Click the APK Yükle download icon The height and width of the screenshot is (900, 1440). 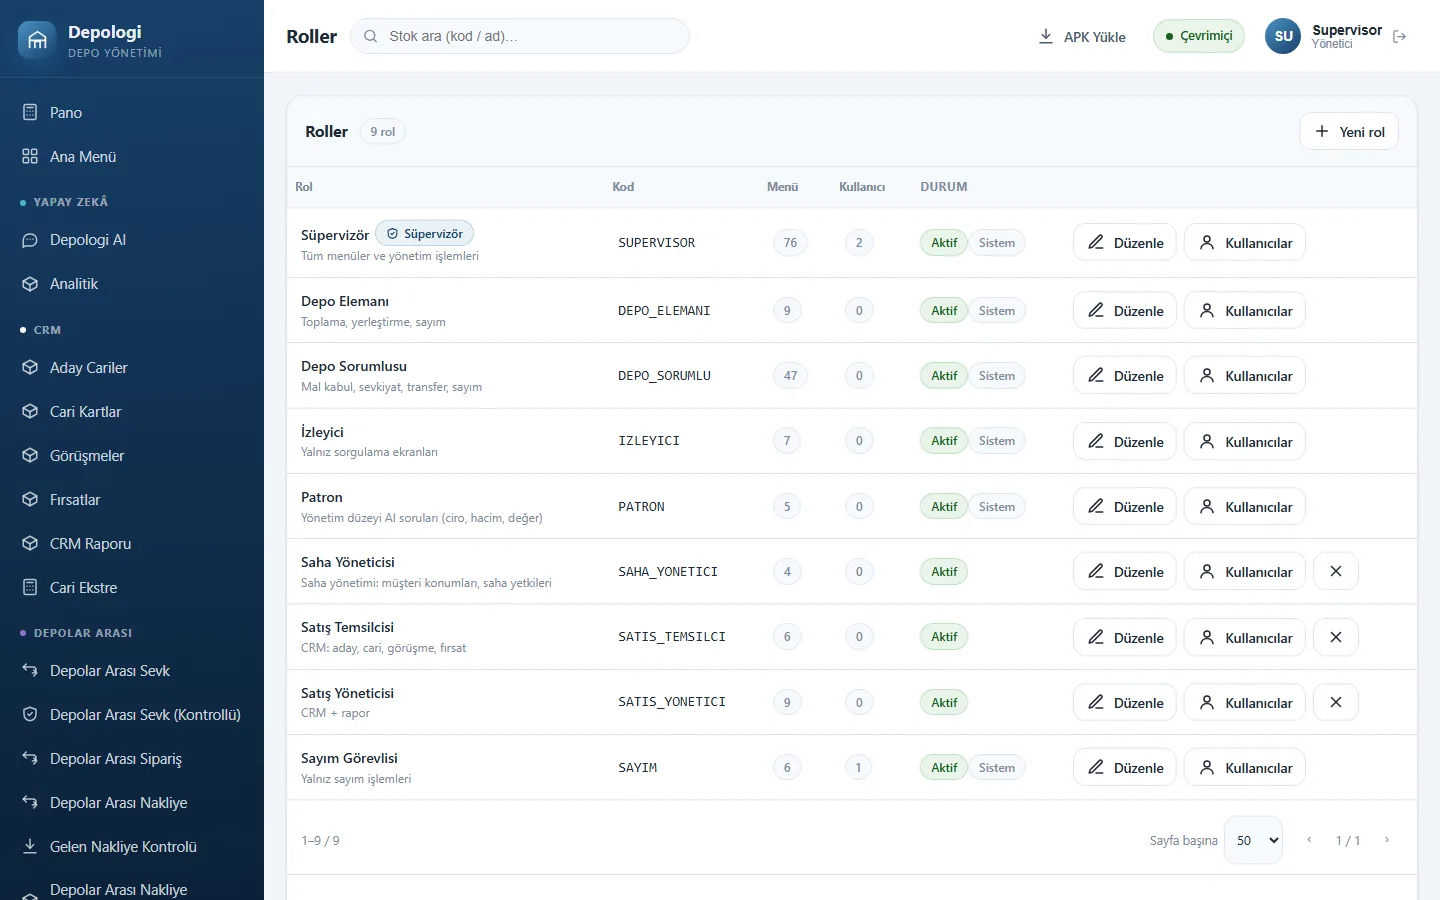1046,36
